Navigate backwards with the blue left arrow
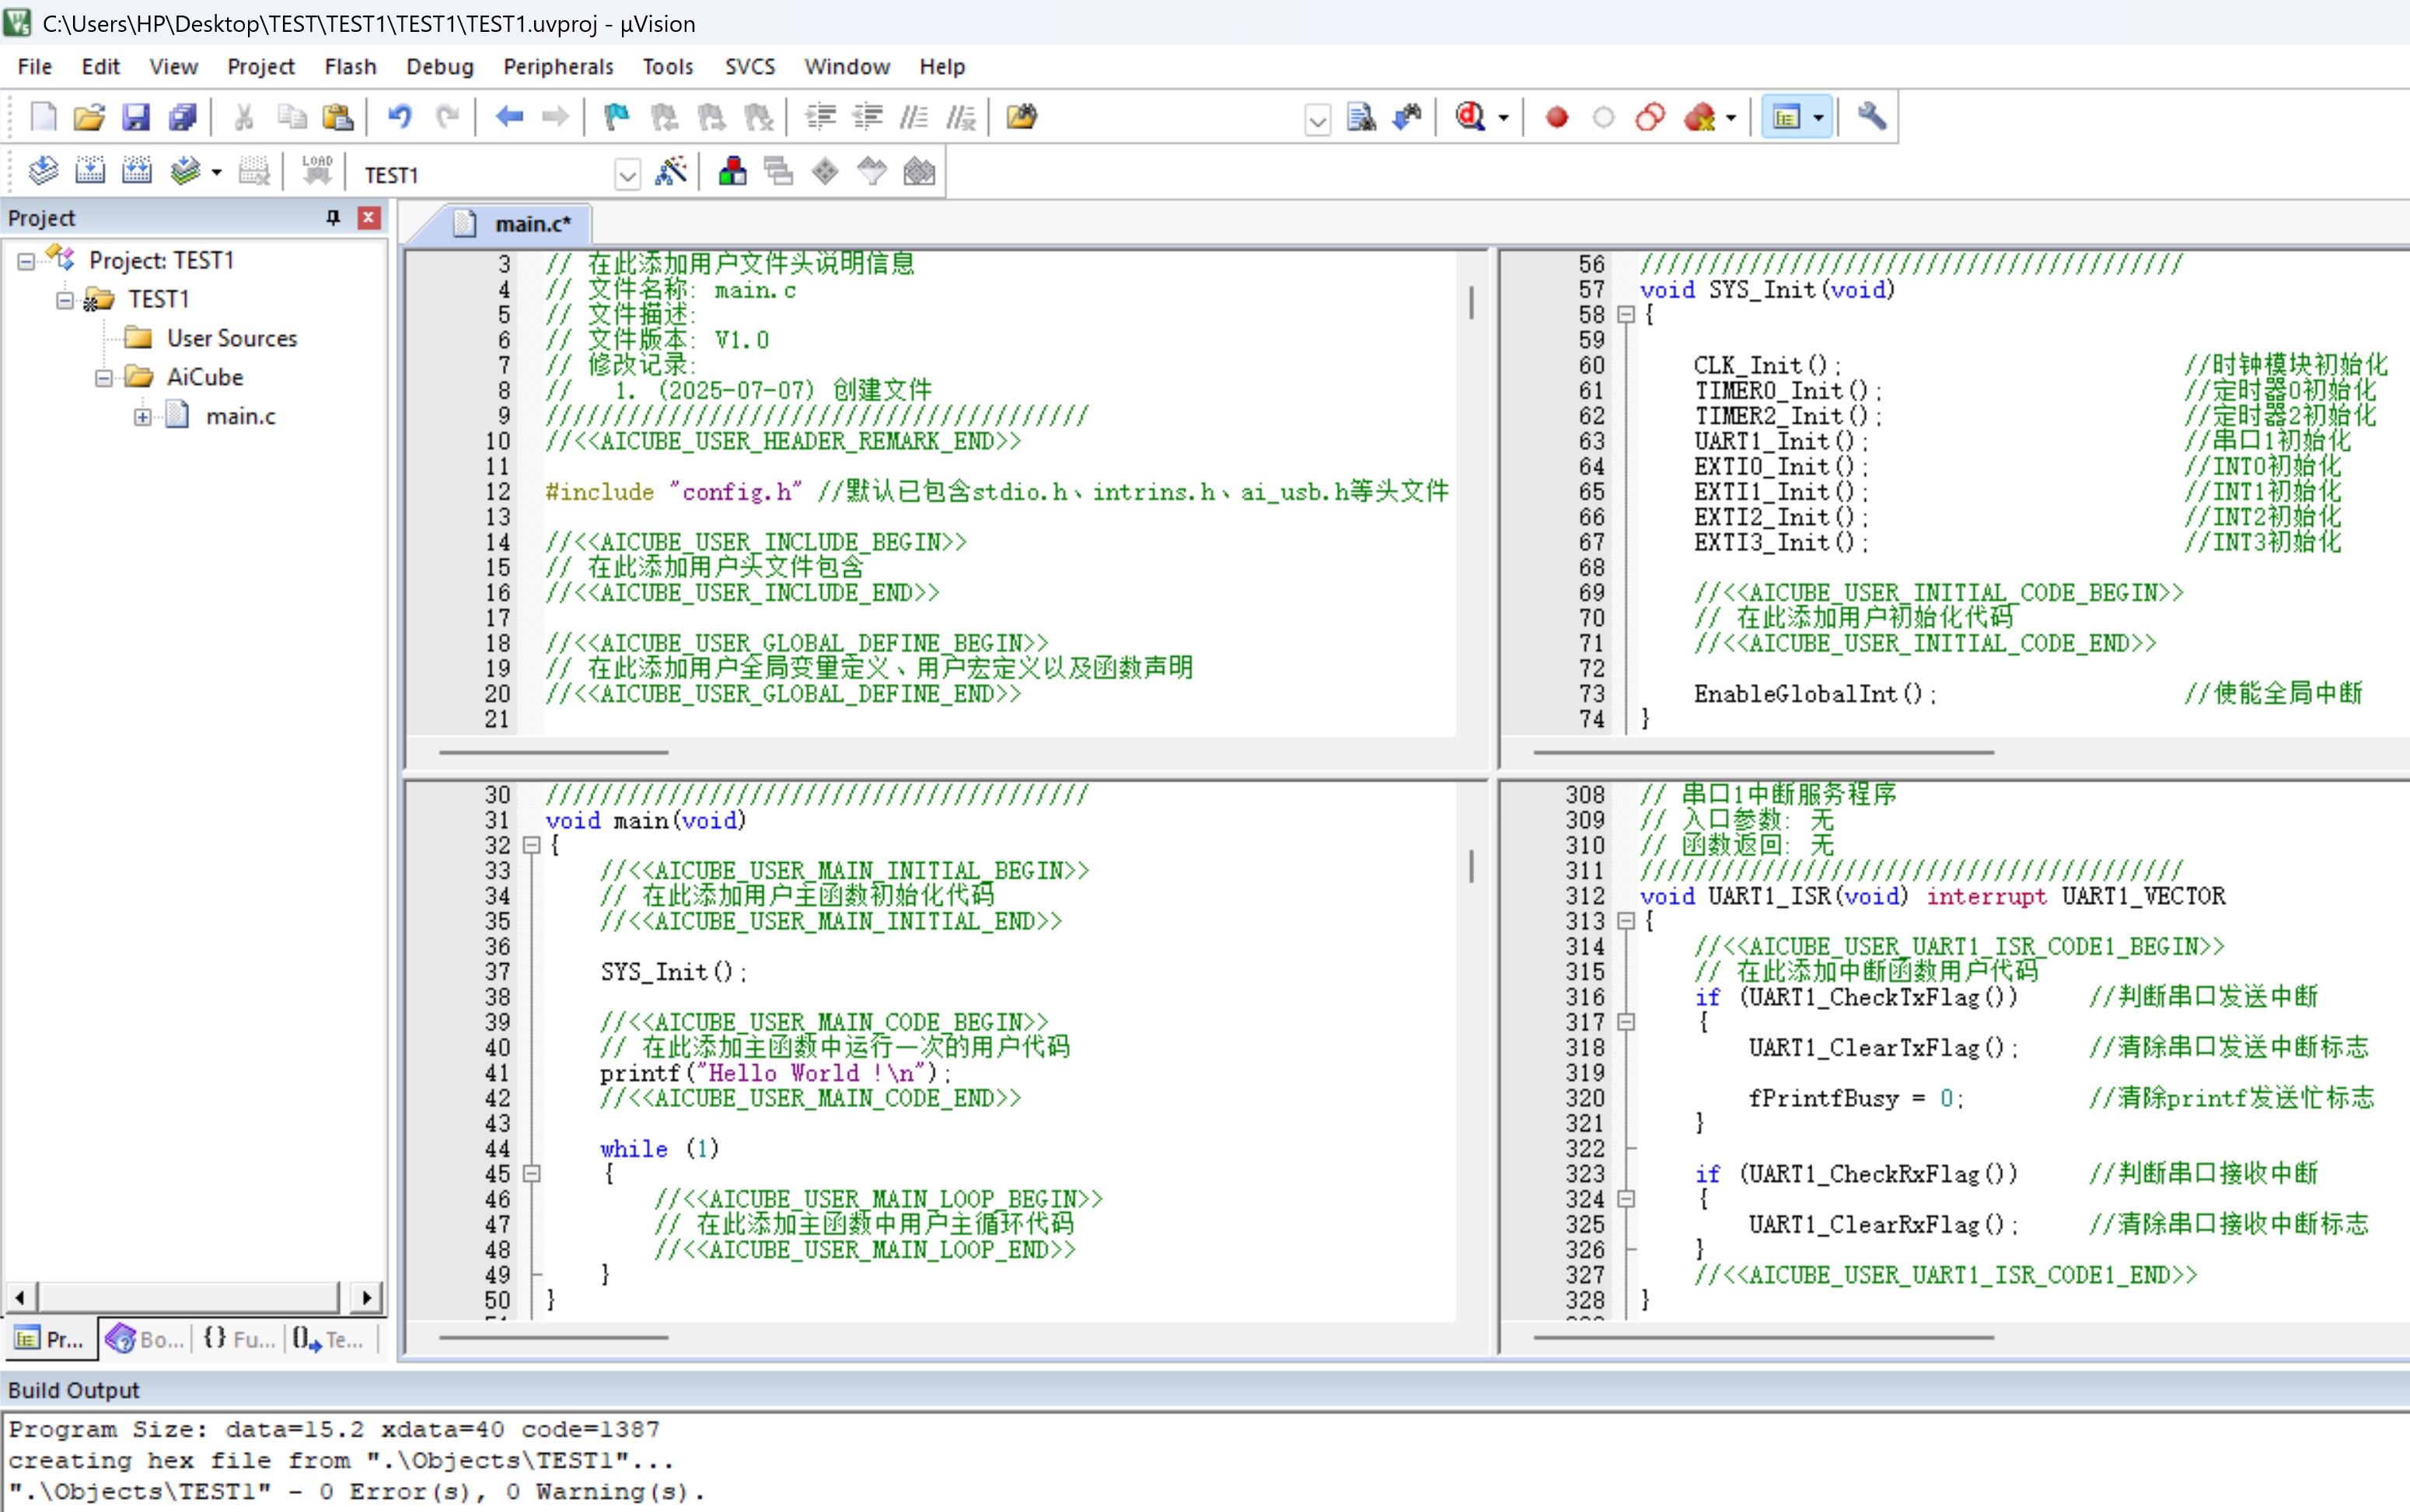The image size is (2410, 1512). [x=509, y=117]
